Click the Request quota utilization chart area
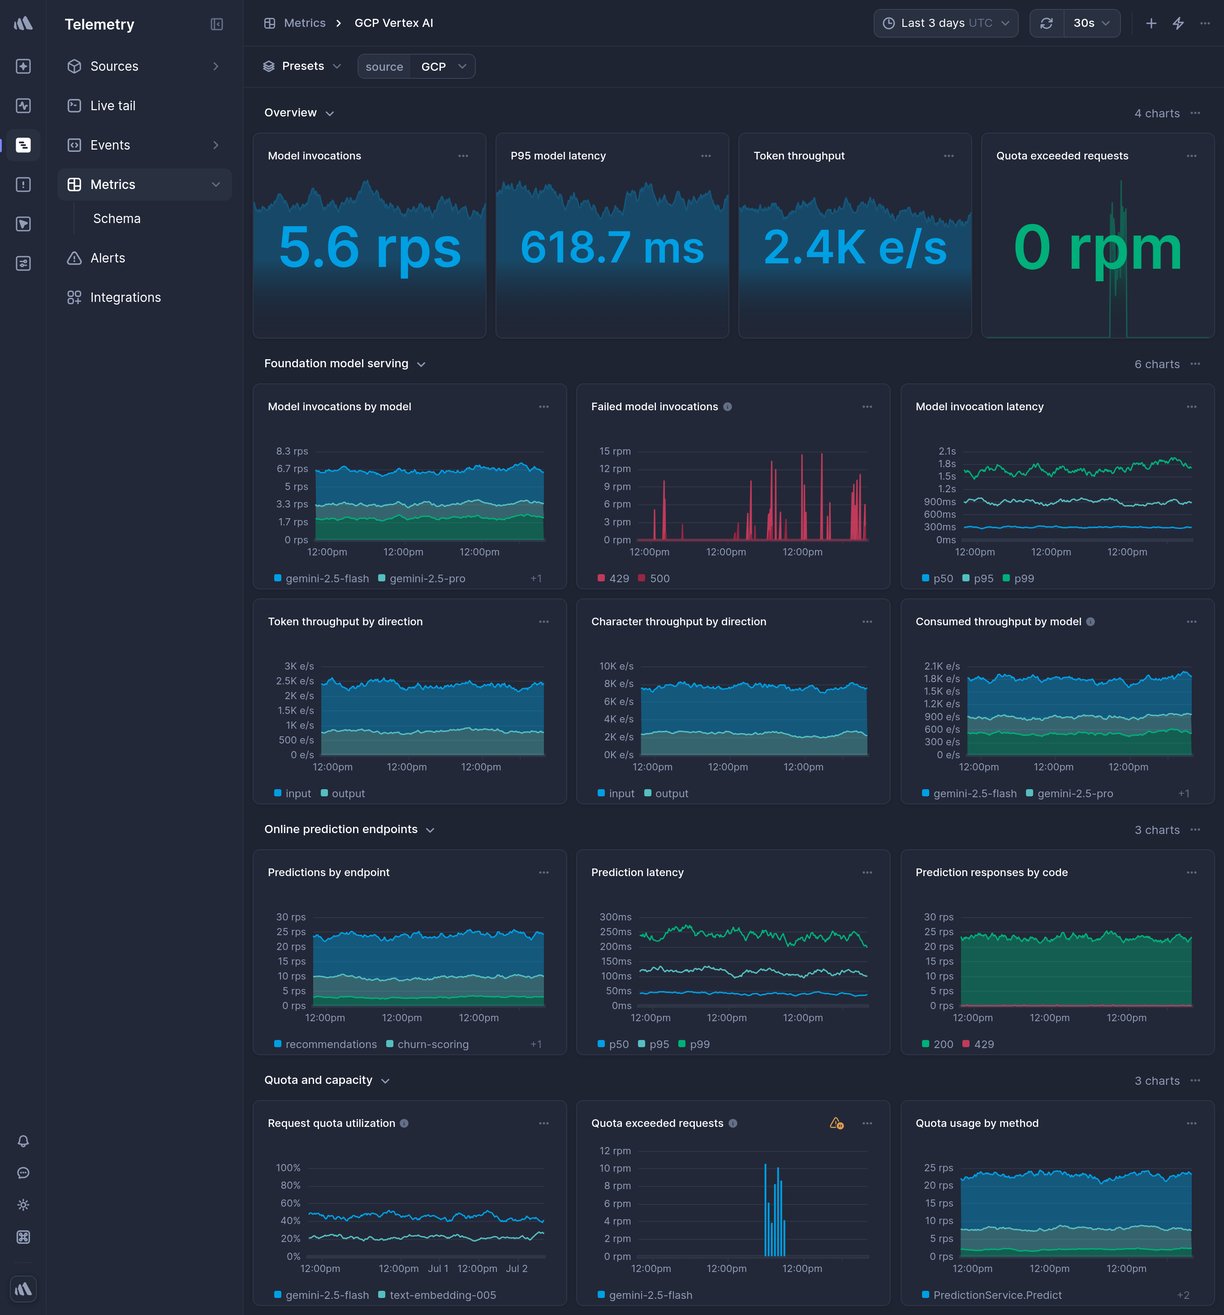Screen dimensions: 1224x1315 click(426, 1211)
